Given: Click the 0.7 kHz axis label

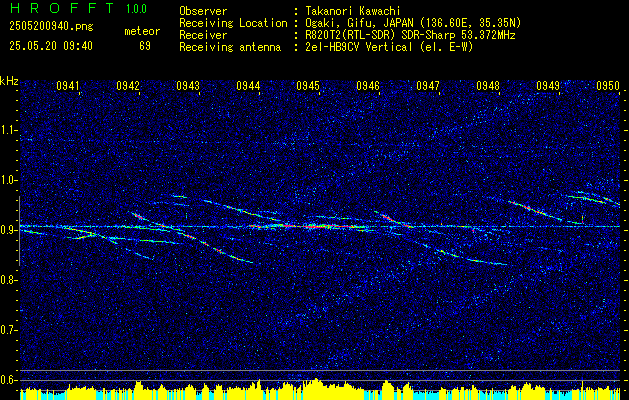Looking at the screenshot, I should coord(8,330).
